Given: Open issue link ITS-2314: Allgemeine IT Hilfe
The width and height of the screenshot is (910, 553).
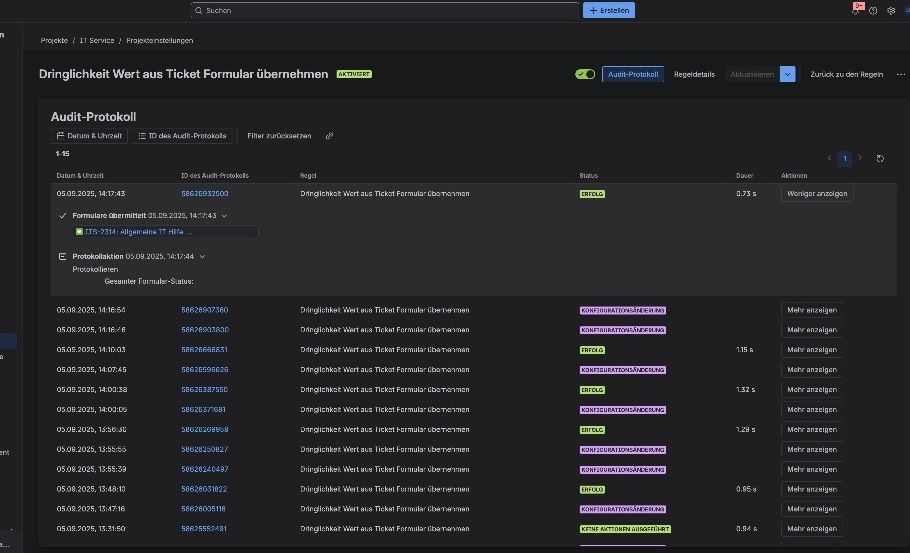Looking at the screenshot, I should (x=138, y=232).
